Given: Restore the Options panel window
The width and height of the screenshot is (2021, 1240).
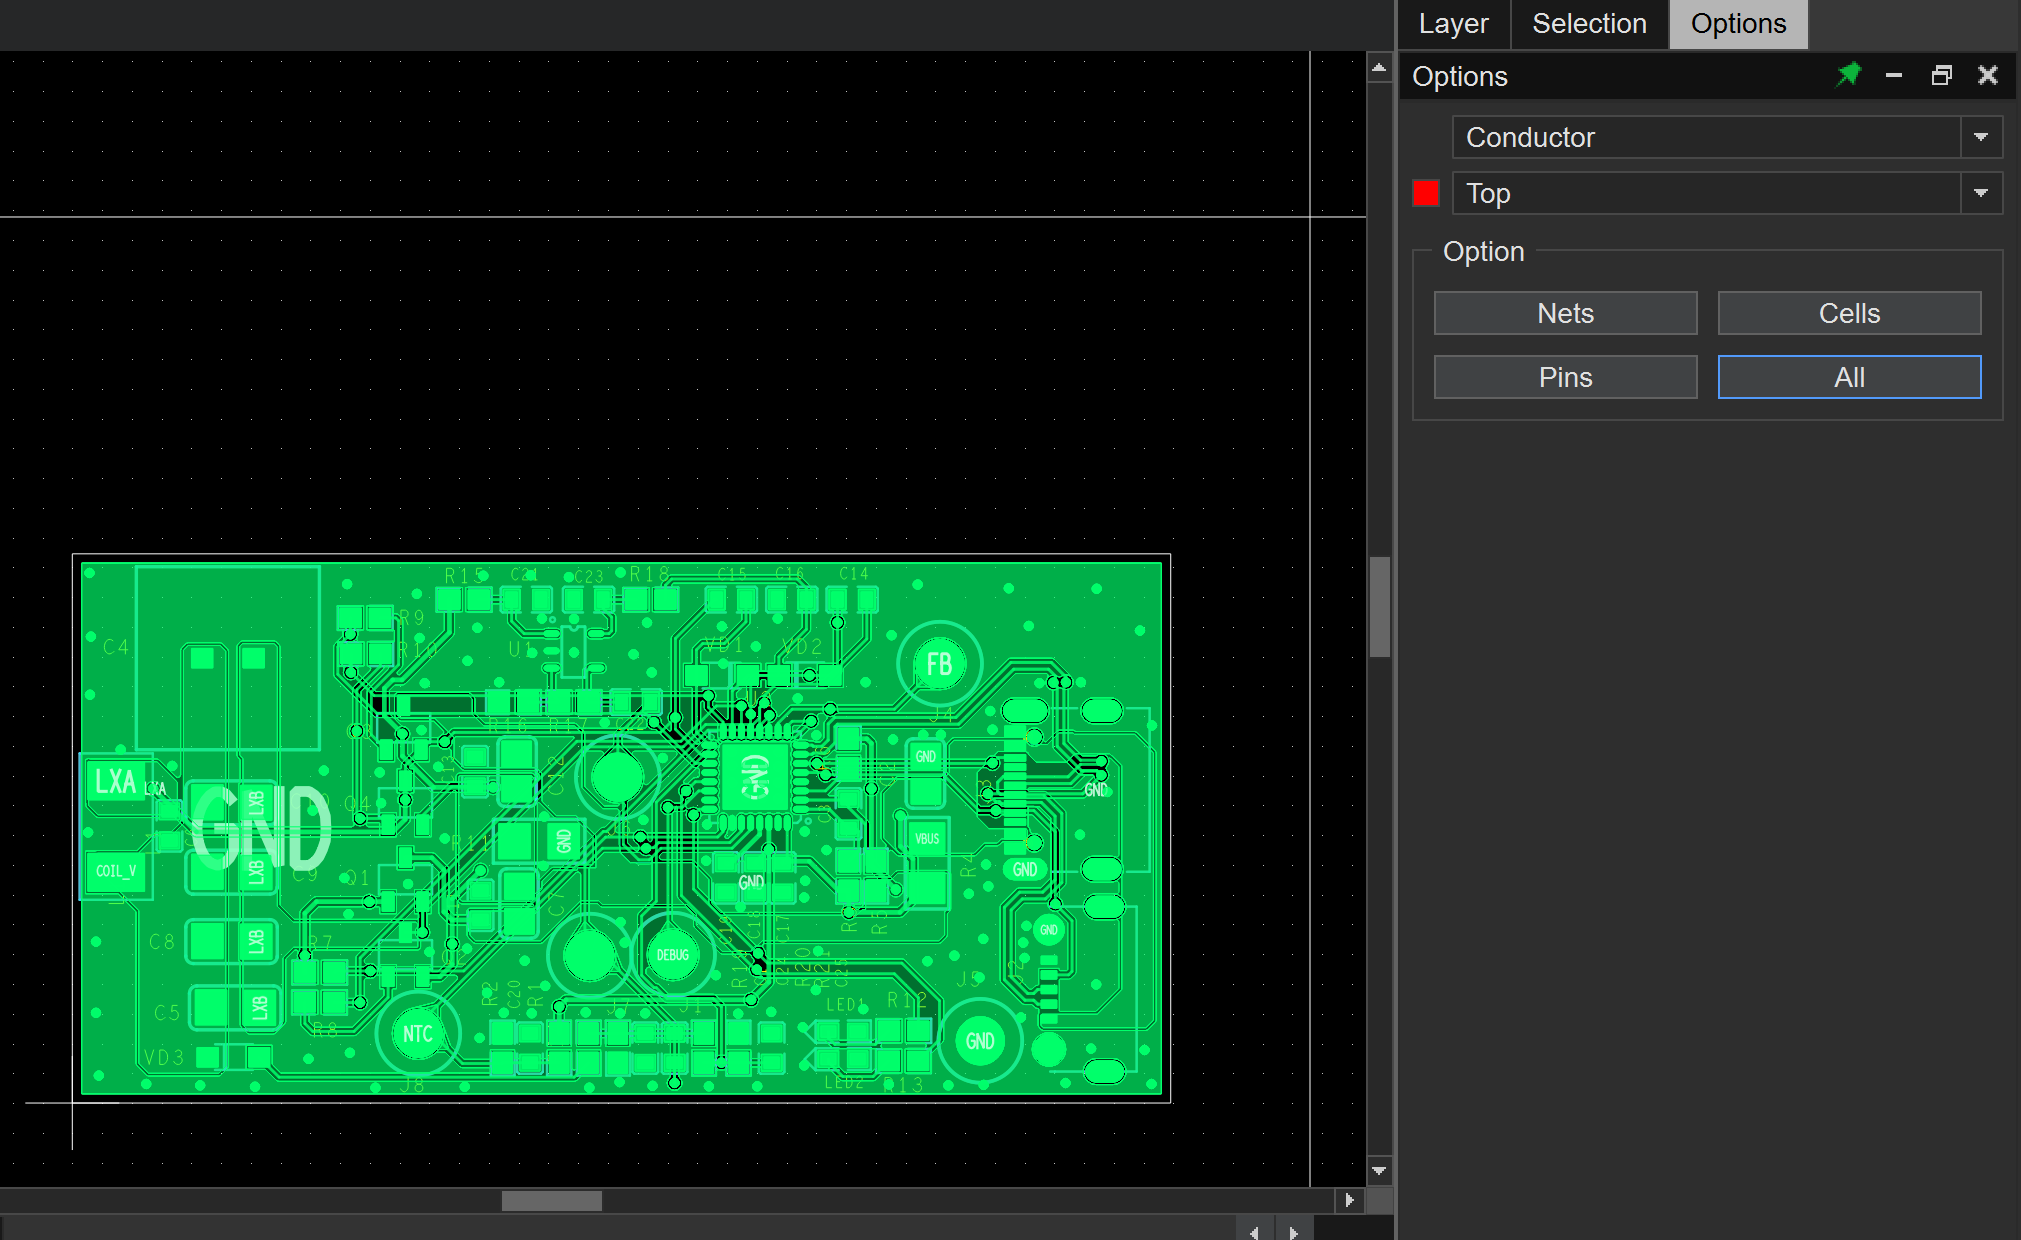Looking at the screenshot, I should click(x=1941, y=75).
